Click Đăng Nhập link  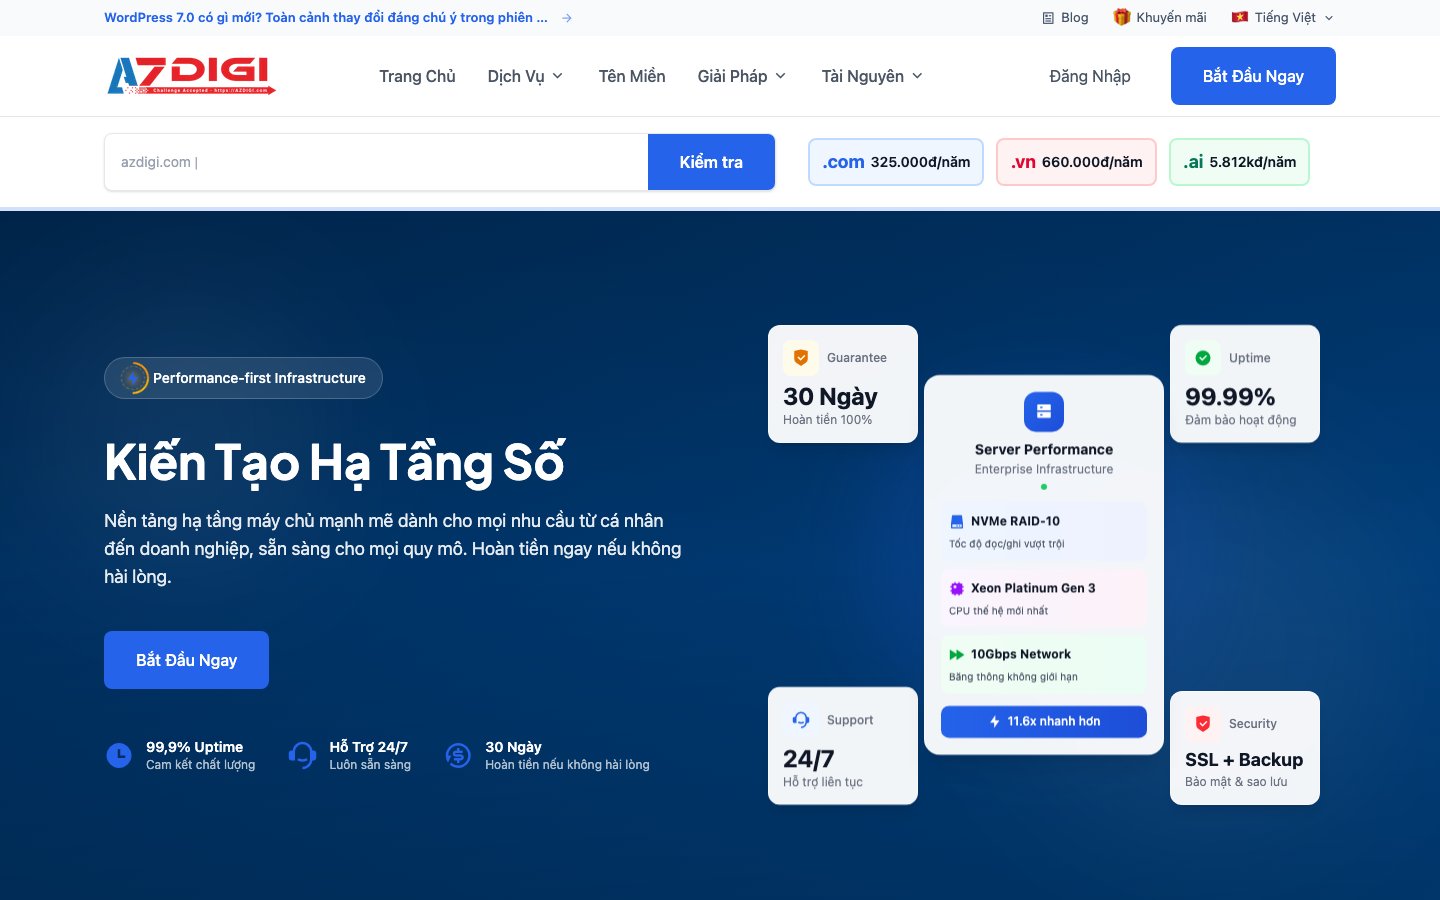click(1090, 76)
